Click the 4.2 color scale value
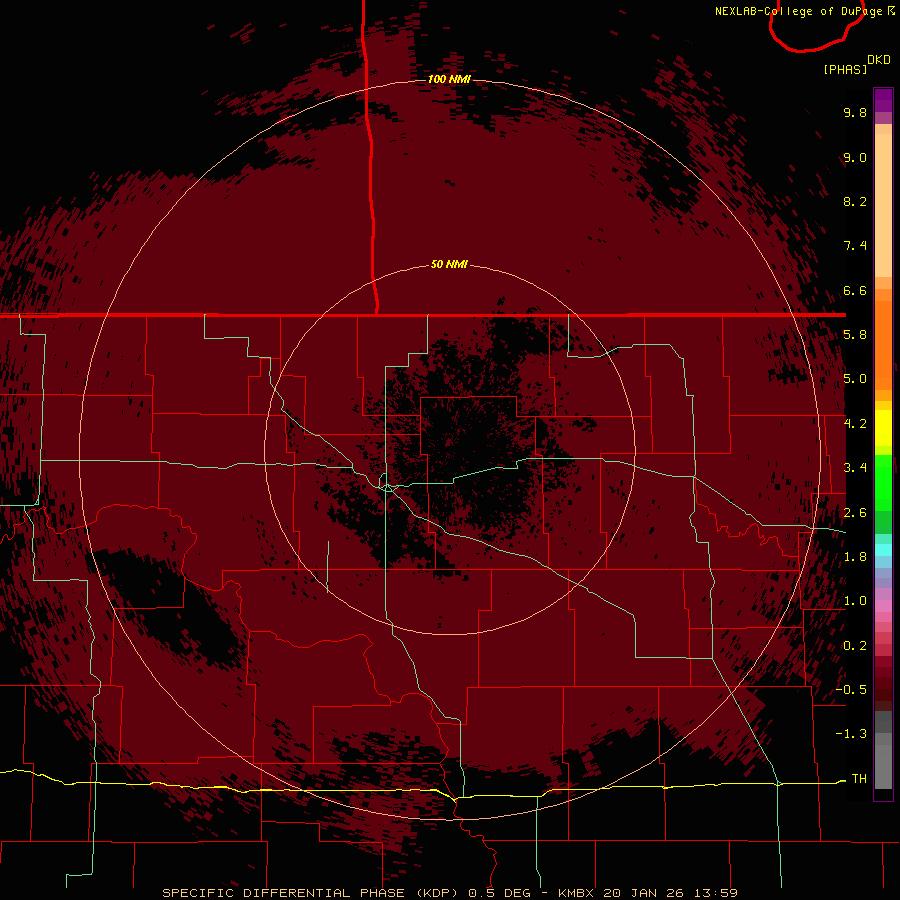The width and height of the screenshot is (900, 900). (855, 424)
